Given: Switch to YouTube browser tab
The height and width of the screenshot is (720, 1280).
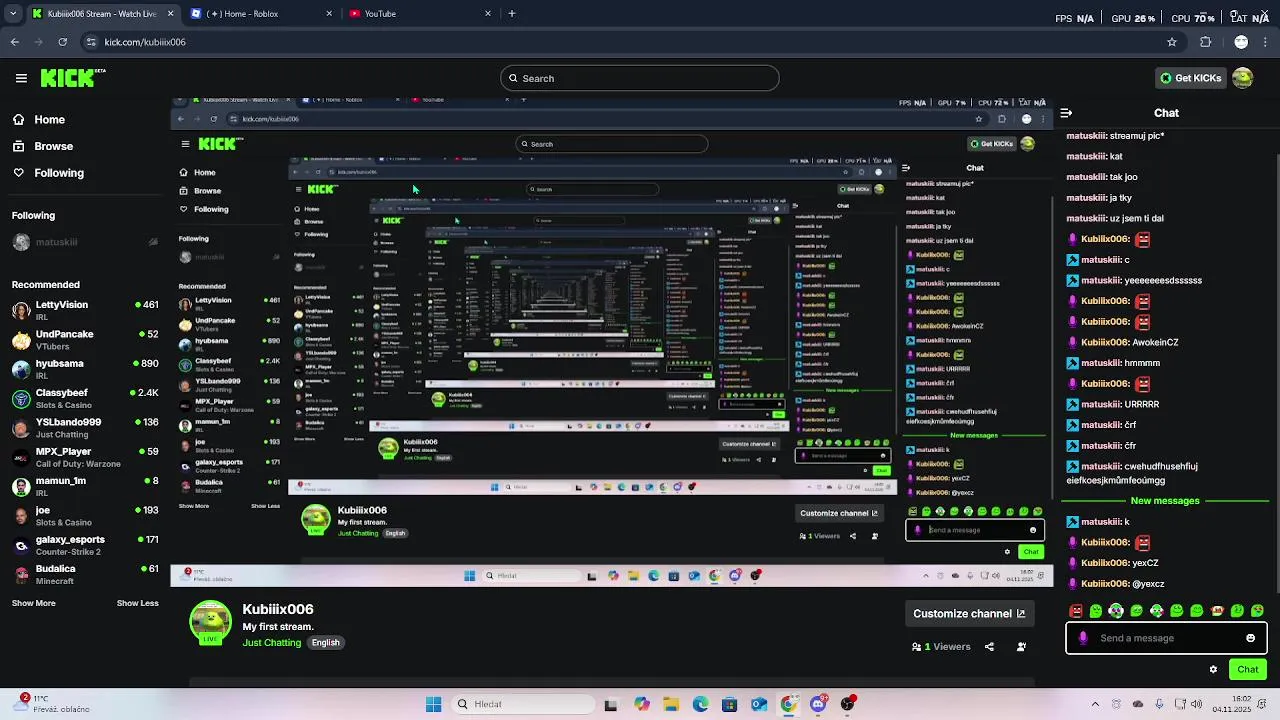Looking at the screenshot, I should (420, 14).
